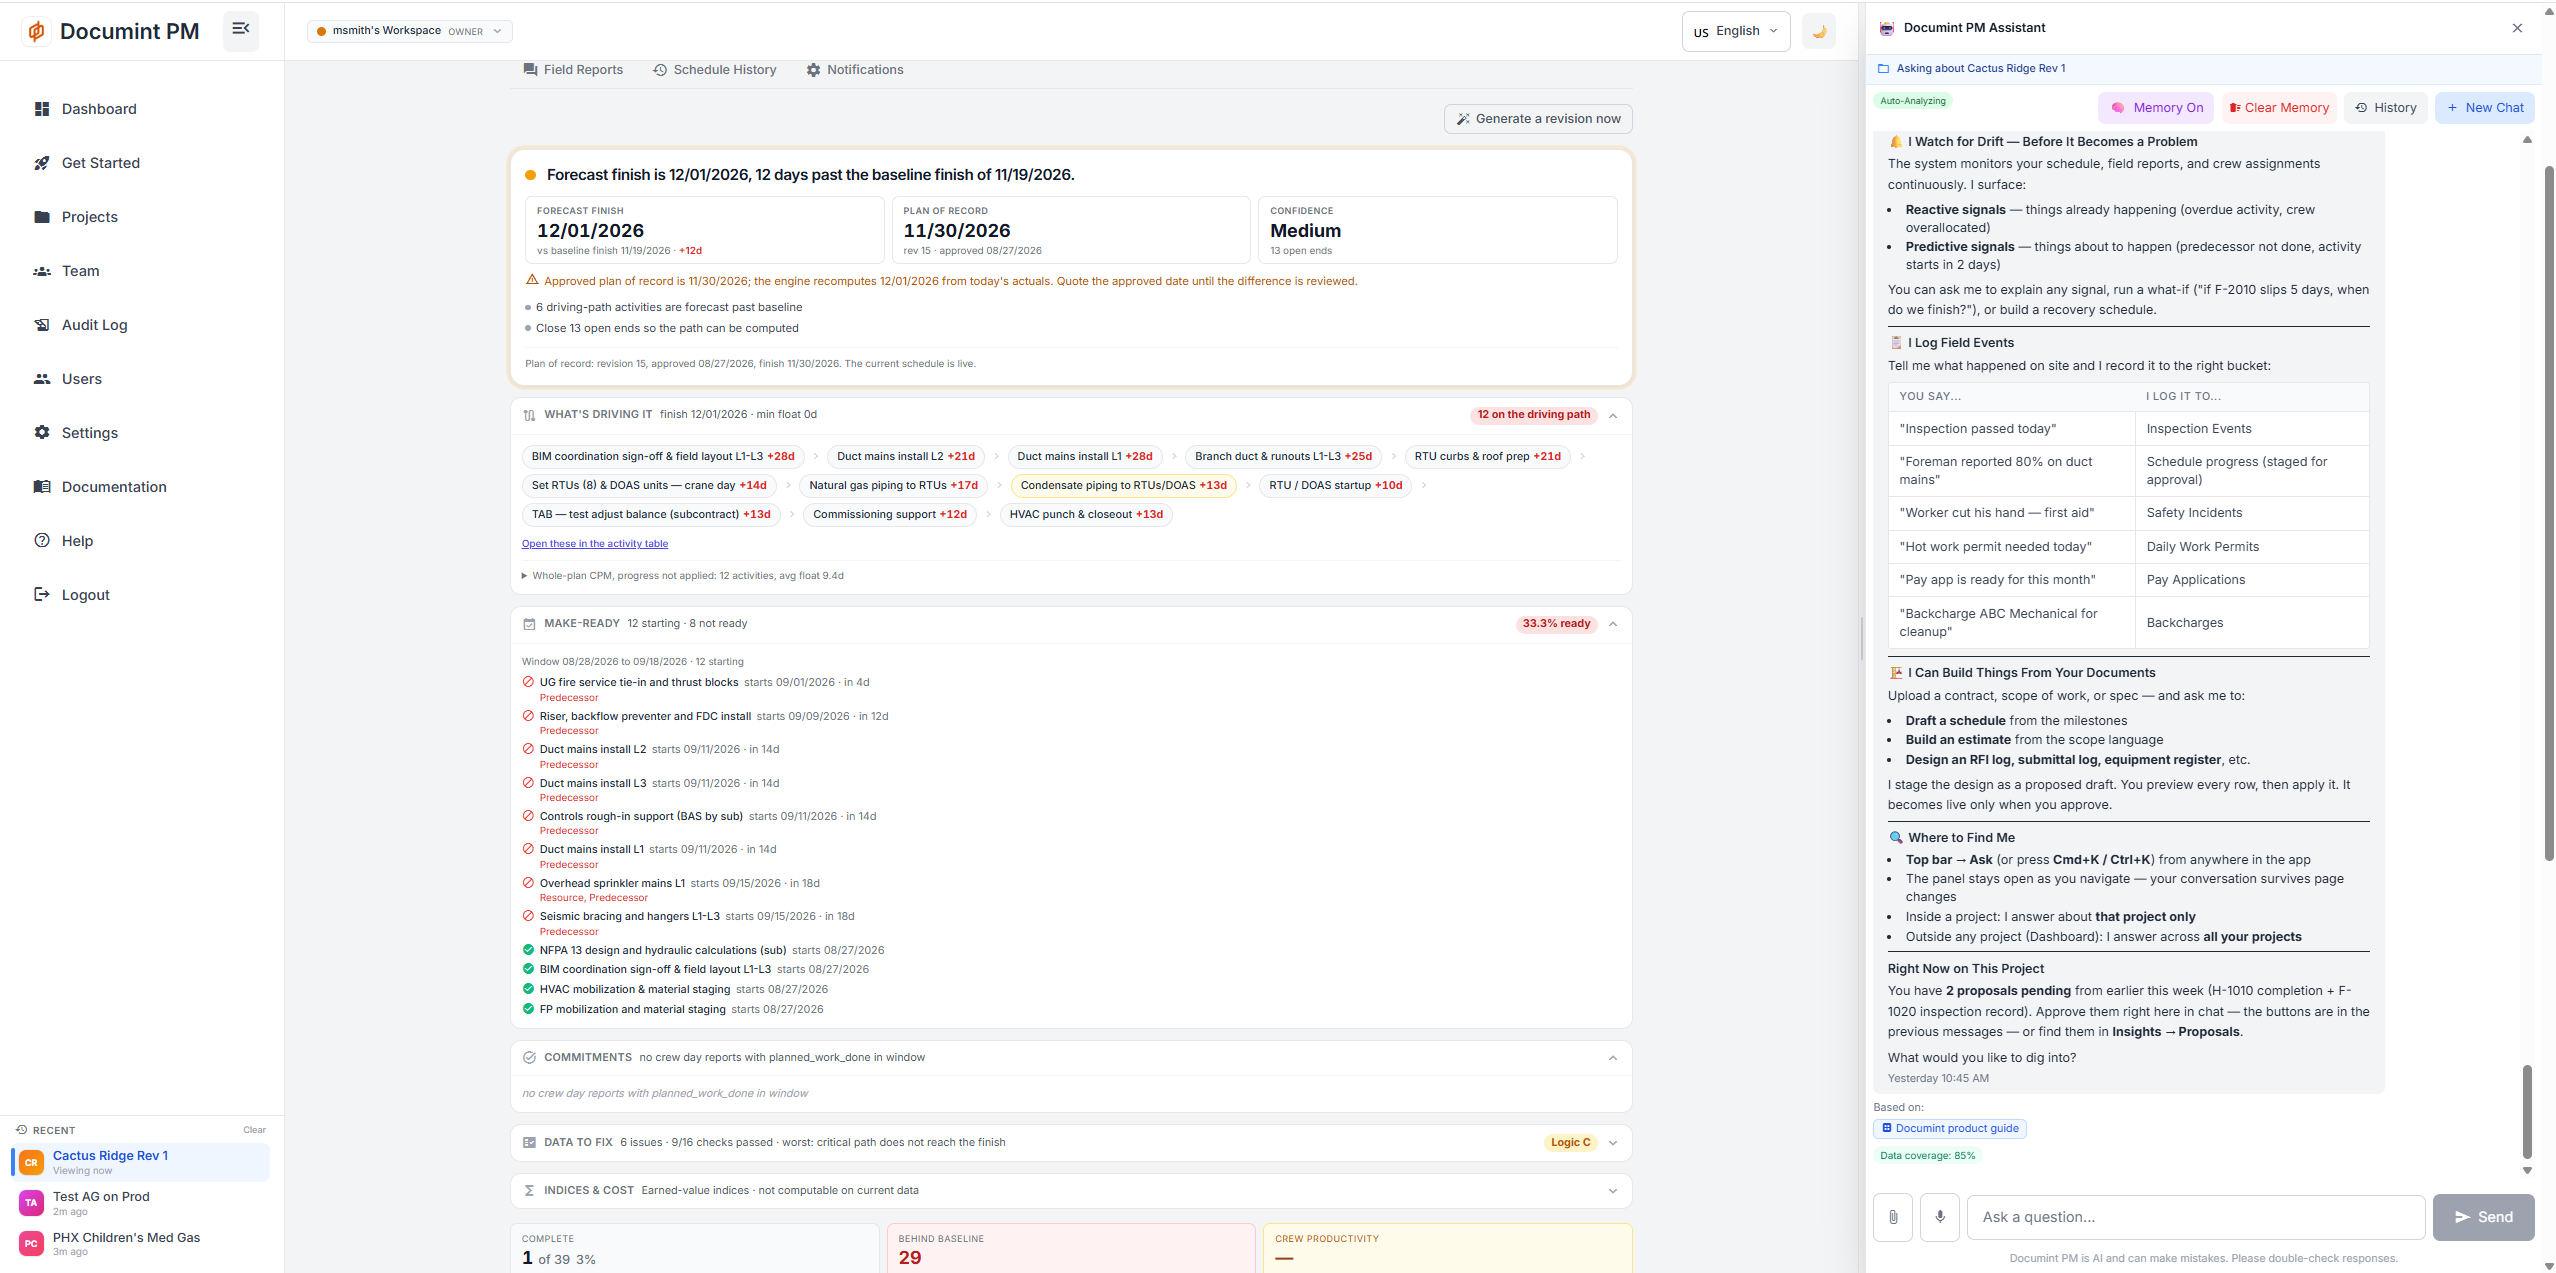Toggle Memory On in the assistant
Image resolution: width=2556 pixels, height=1273 pixels.
point(2156,108)
